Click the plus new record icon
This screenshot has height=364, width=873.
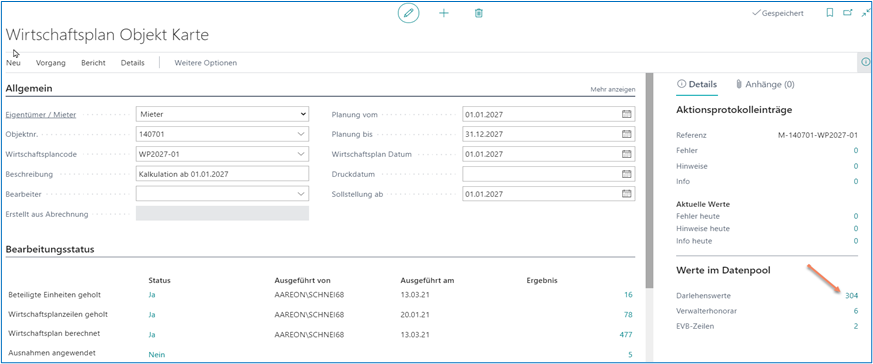pos(444,13)
